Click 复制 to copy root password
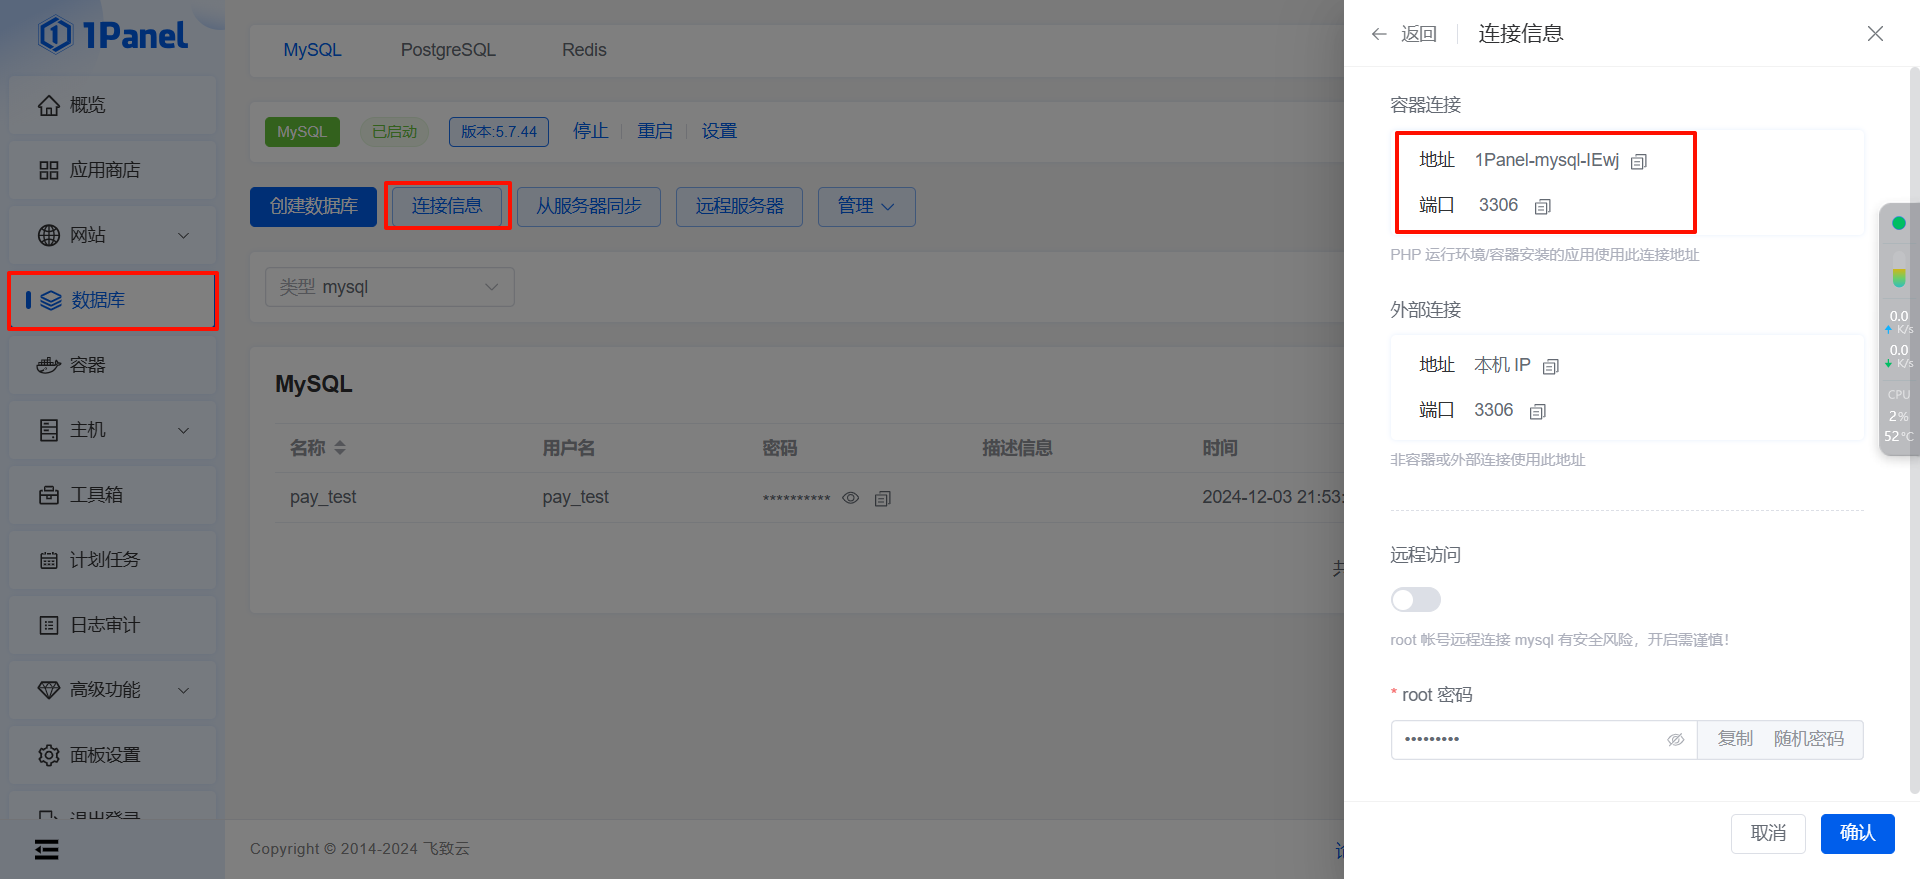Screen dimensions: 1920x879 coord(1735,739)
